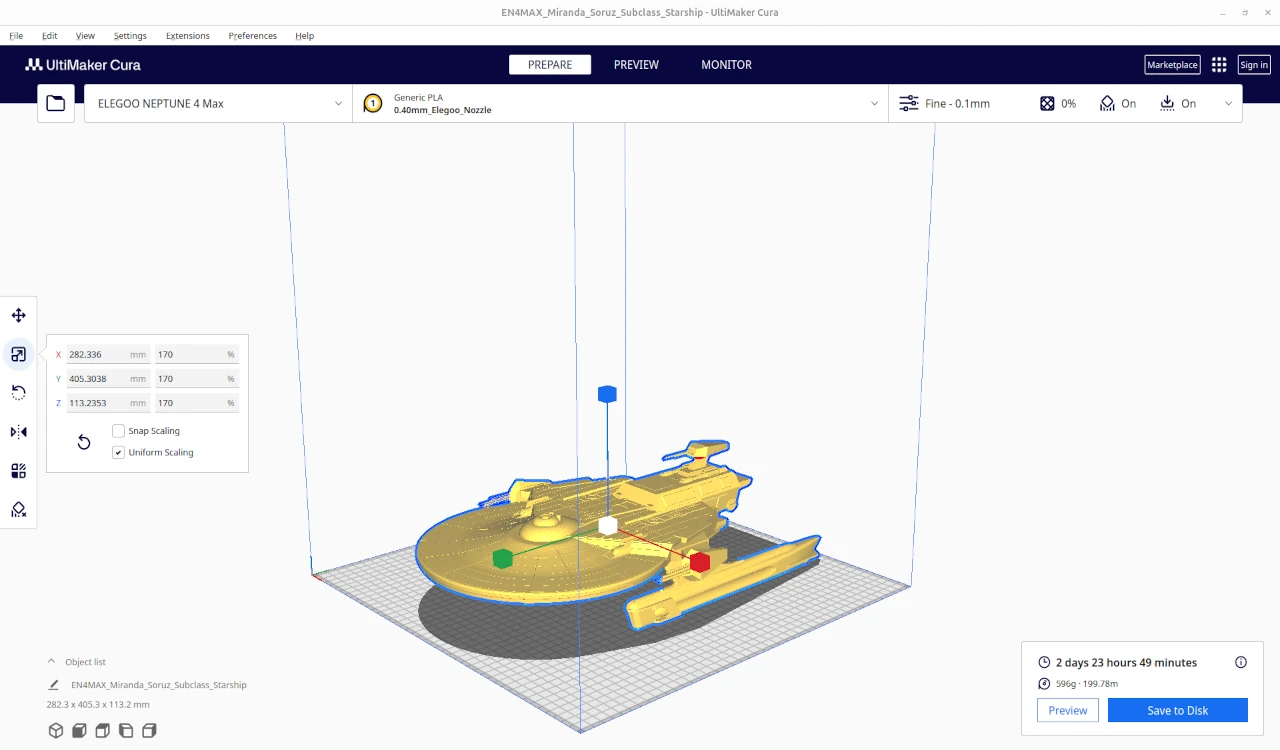Enable the Snap Scaling checkbox
This screenshot has height=750, width=1280.
(118, 431)
